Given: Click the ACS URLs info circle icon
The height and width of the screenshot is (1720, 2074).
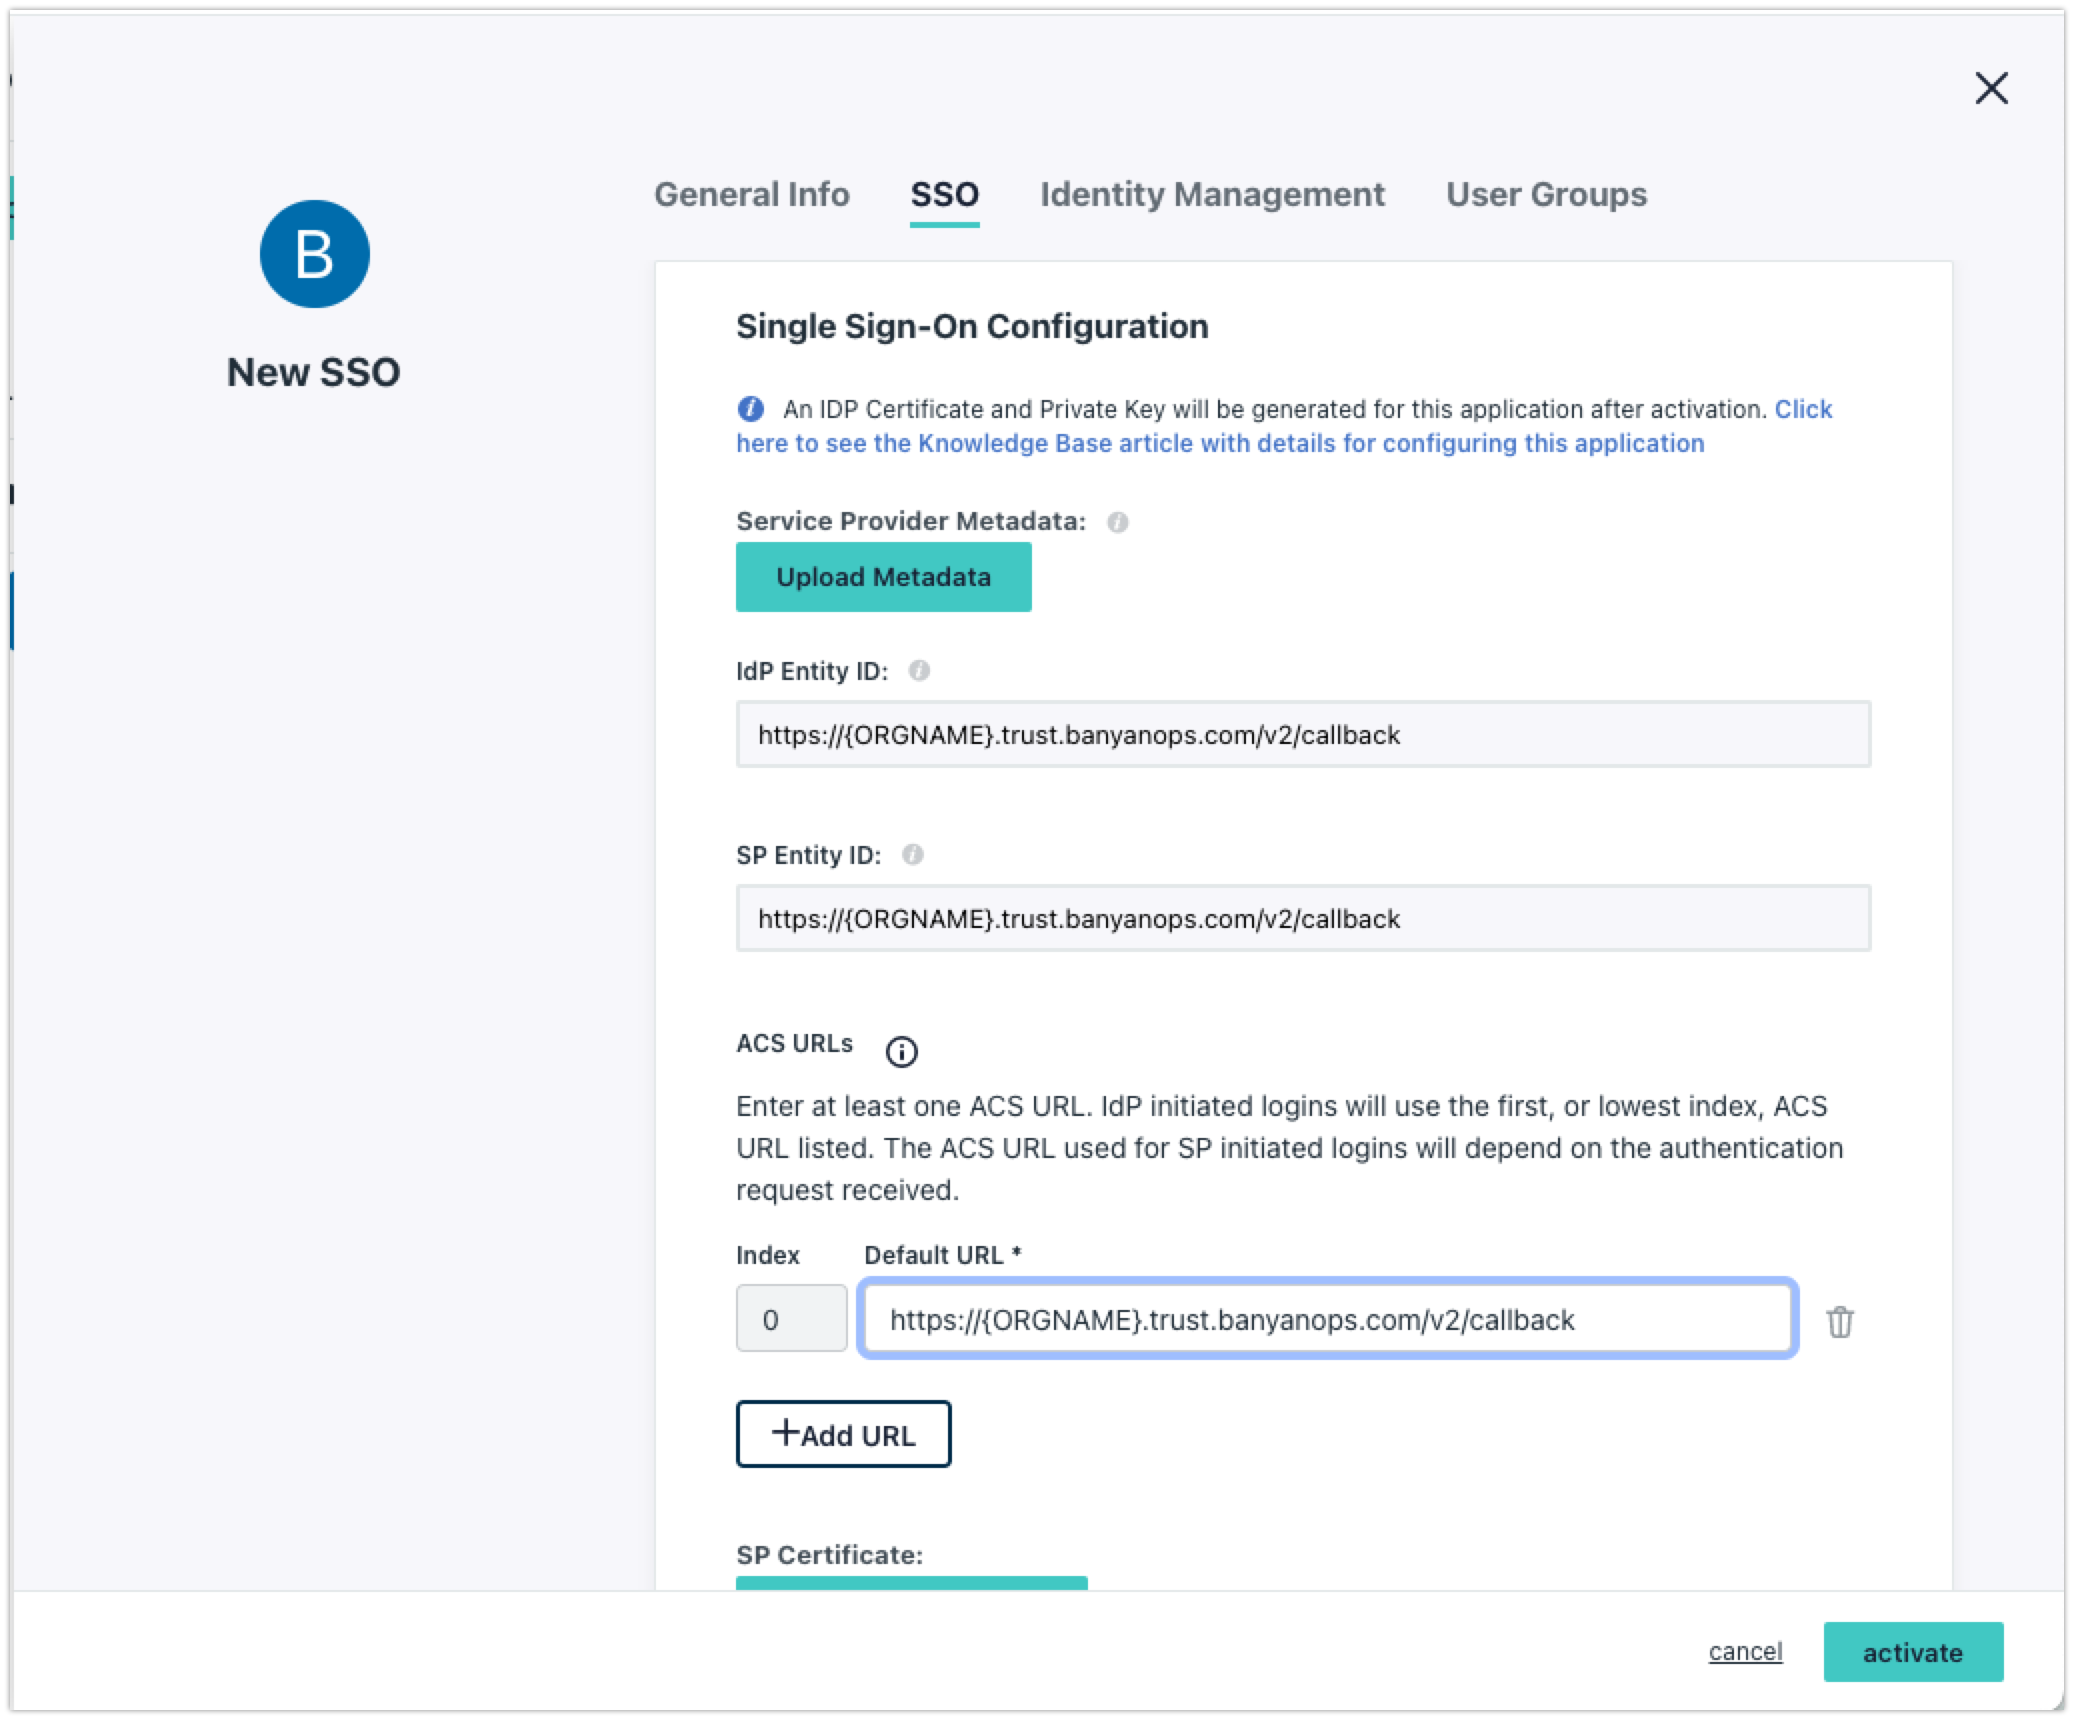Looking at the screenshot, I should coord(901,1051).
